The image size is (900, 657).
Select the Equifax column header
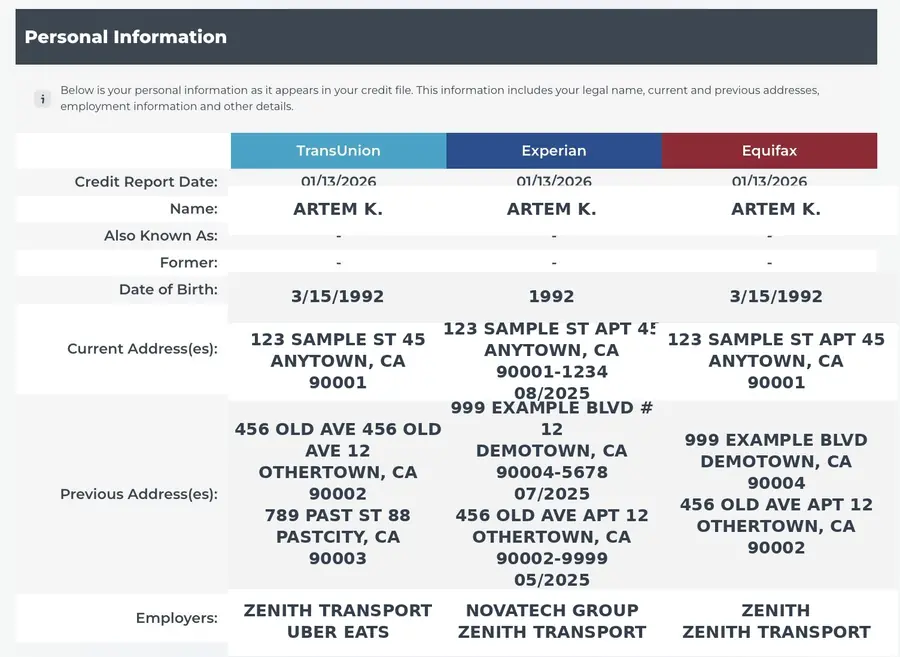pos(769,150)
